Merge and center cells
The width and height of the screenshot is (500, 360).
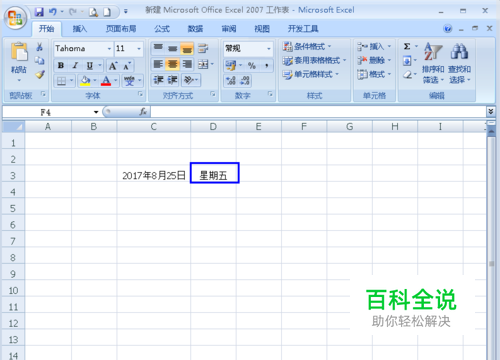point(203,64)
